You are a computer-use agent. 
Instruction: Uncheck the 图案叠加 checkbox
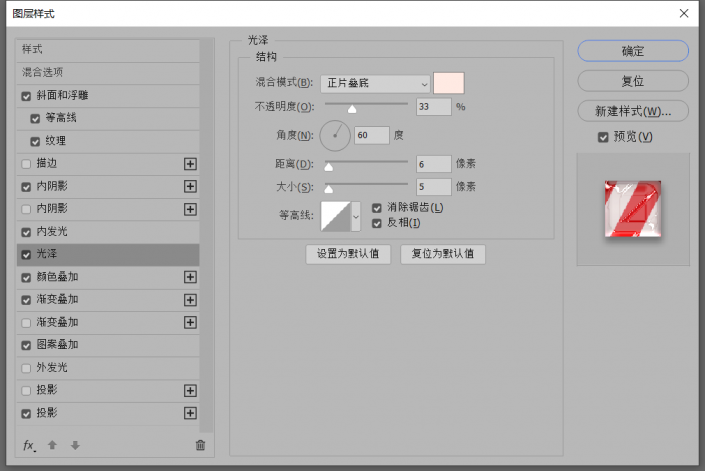(x=26, y=345)
